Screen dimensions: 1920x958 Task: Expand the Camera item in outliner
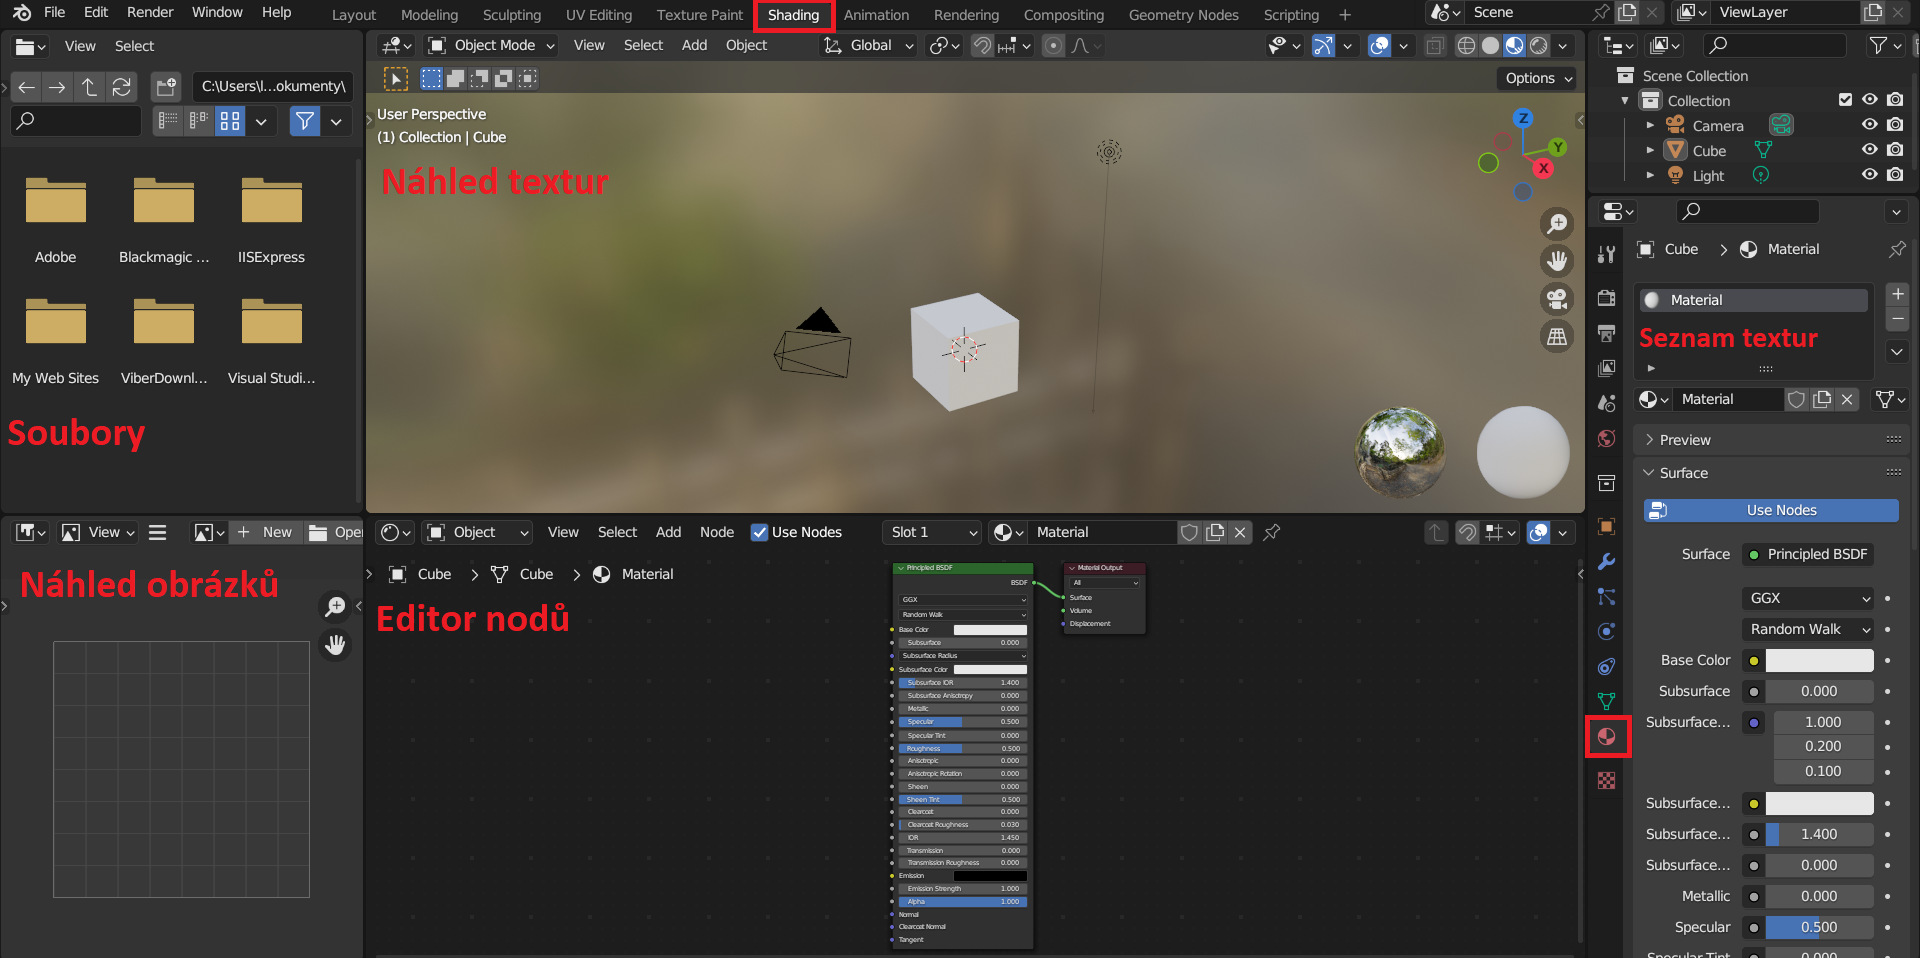[1650, 126]
